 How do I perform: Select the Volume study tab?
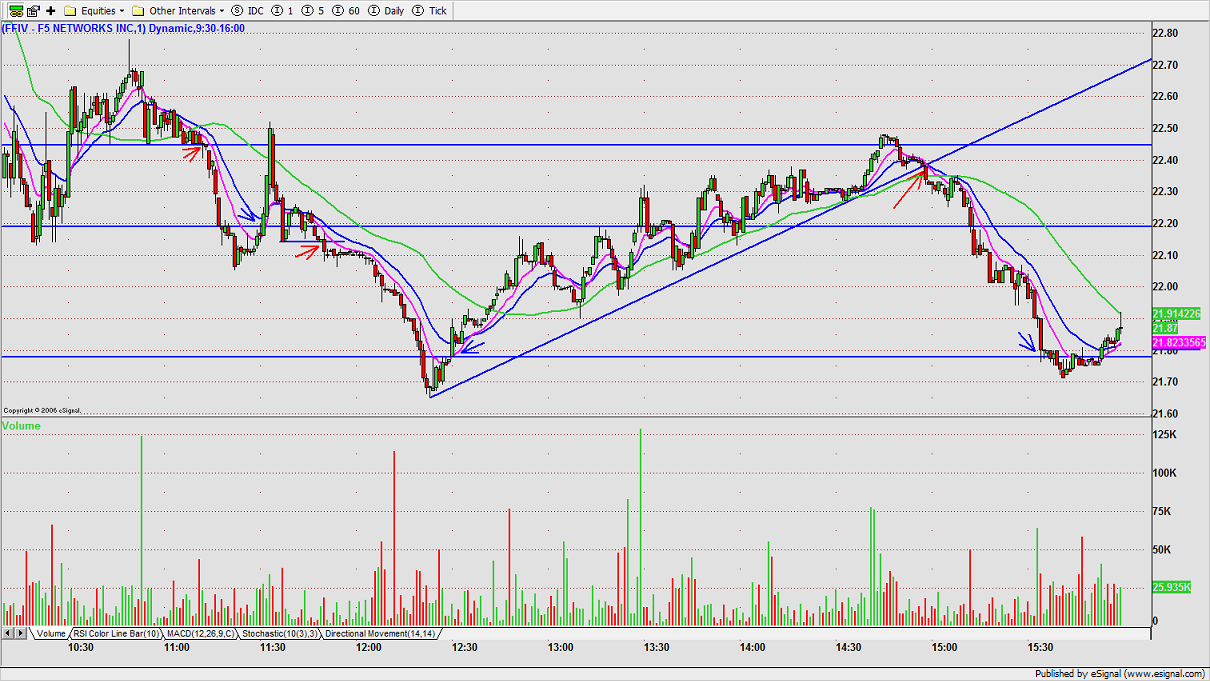tap(51, 634)
